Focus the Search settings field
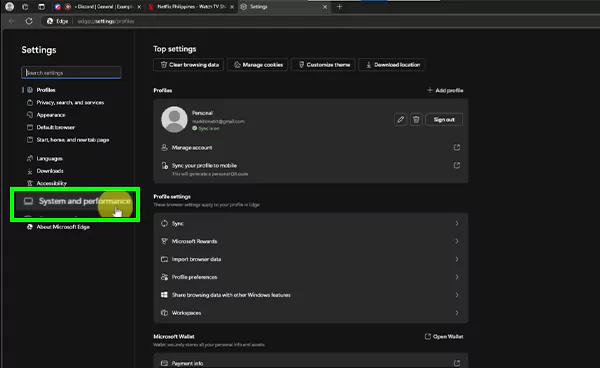The width and height of the screenshot is (600, 368). point(71,73)
